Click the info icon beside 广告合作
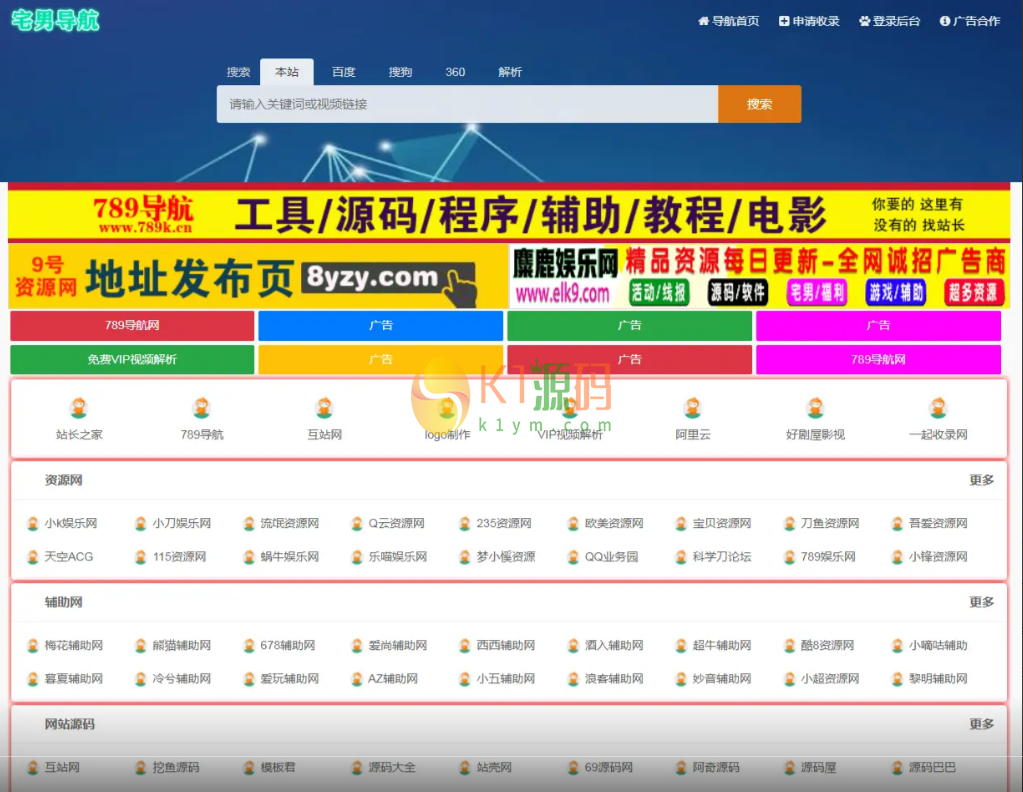The image size is (1023, 792). point(944,21)
